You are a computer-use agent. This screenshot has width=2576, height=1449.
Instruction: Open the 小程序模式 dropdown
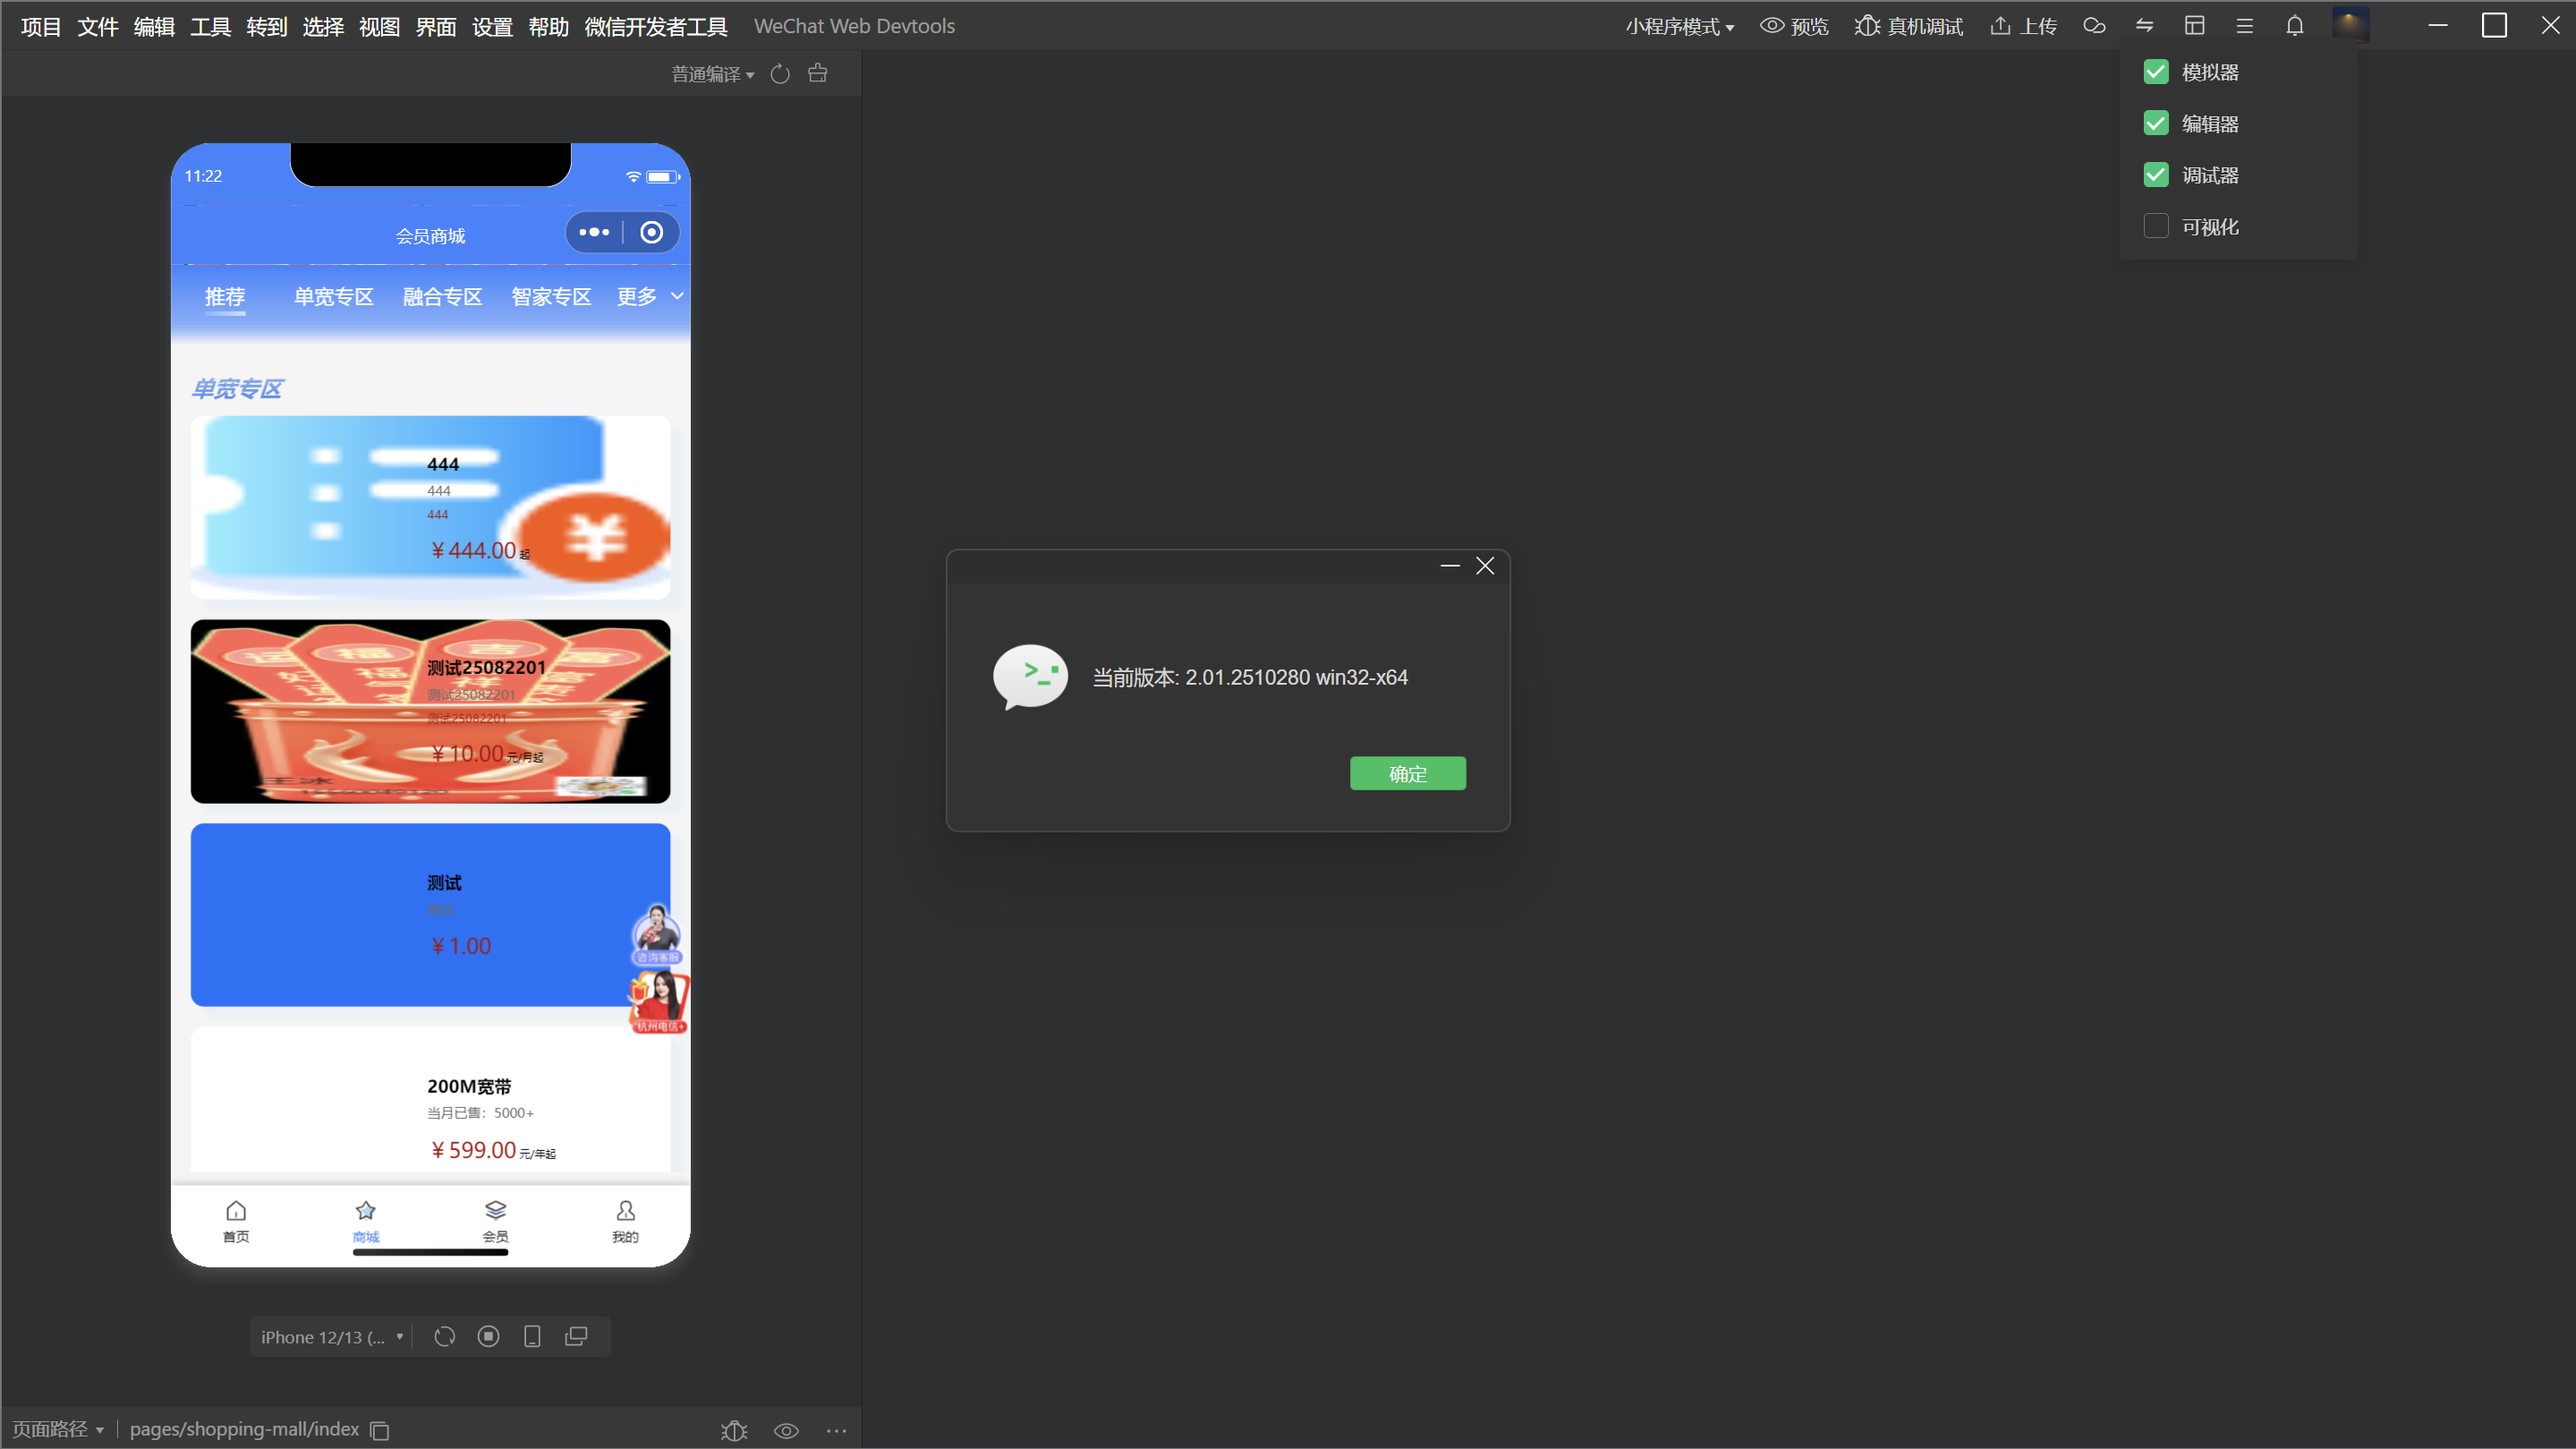[1679, 27]
